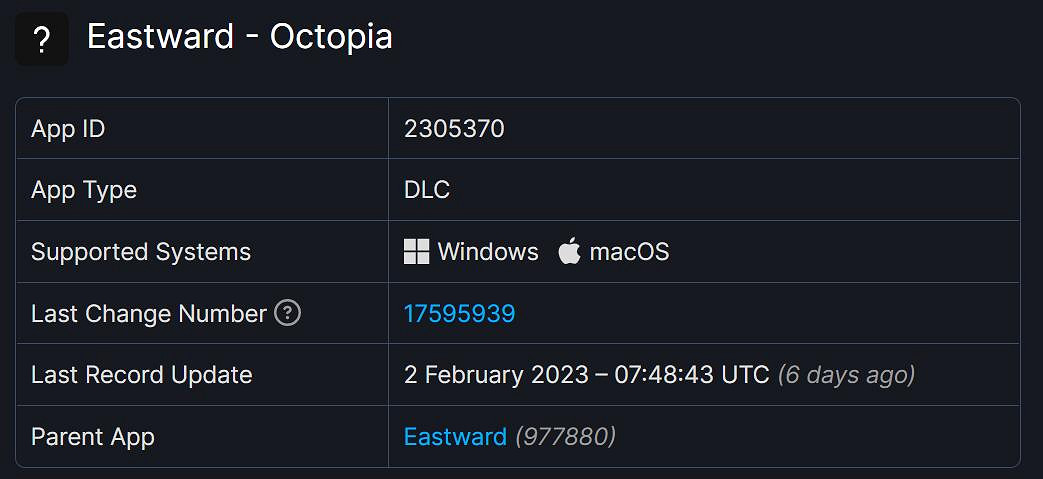Click the Last Change Number label
This screenshot has width=1043, height=479.
click(149, 314)
